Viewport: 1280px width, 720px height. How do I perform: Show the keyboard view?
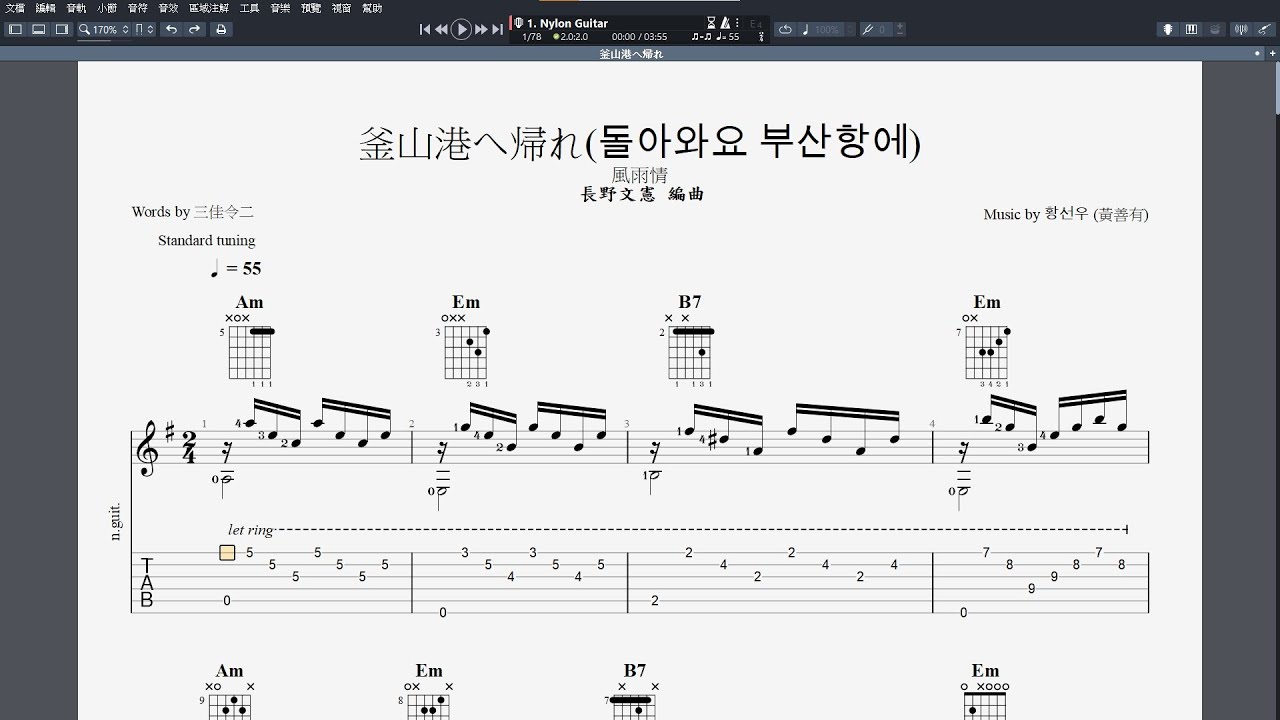[x=1191, y=30]
